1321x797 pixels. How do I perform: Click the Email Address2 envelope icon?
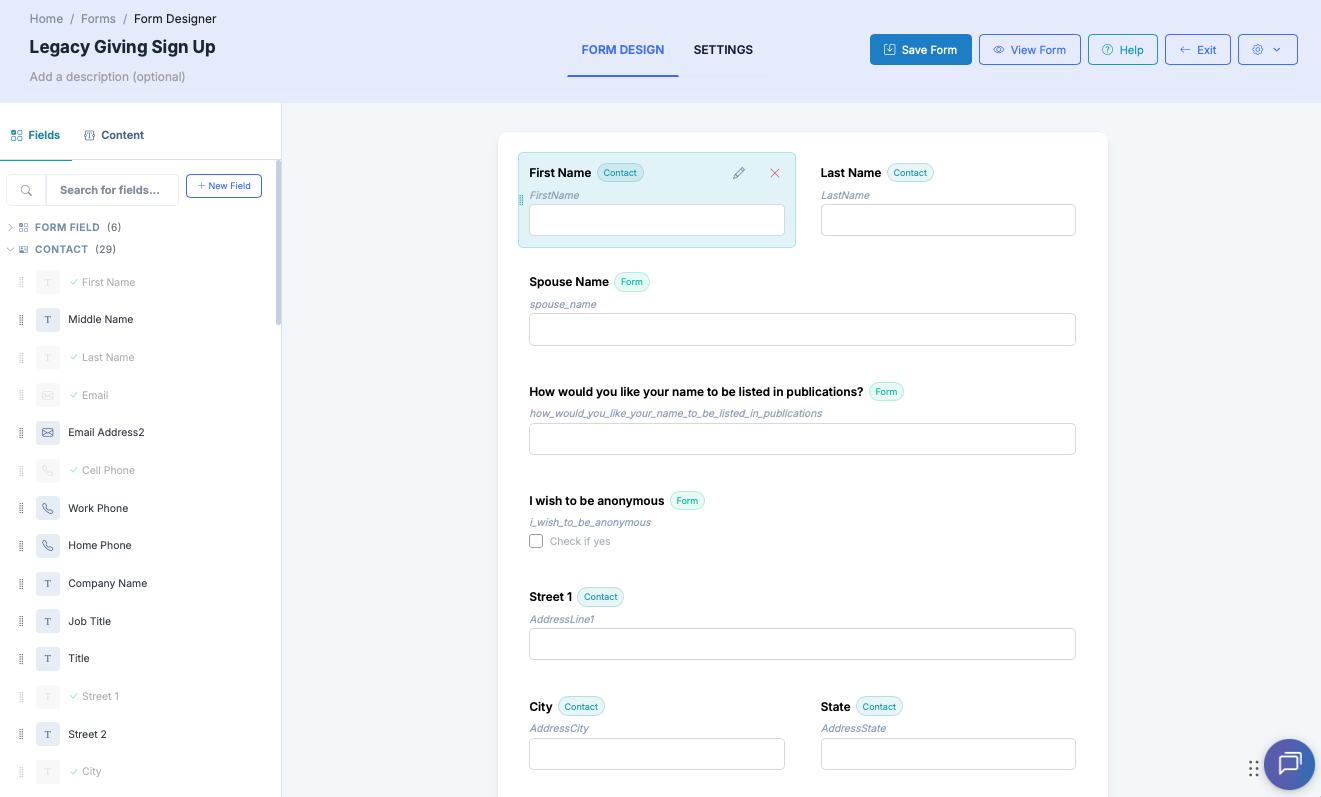pos(48,433)
